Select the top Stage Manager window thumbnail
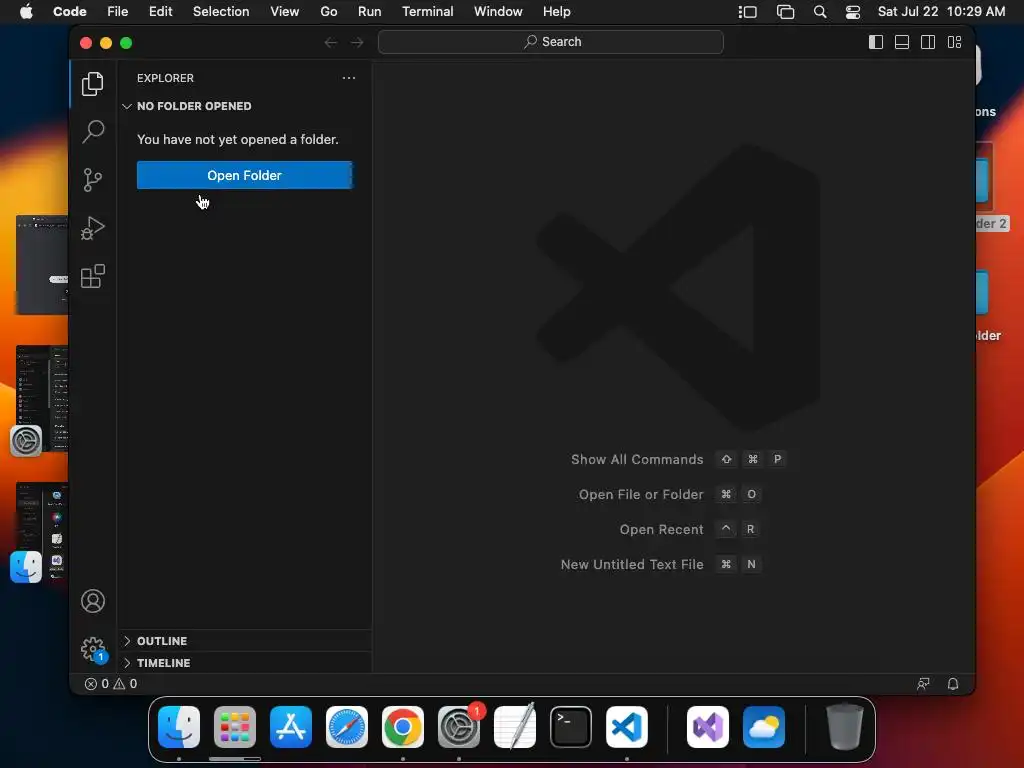This screenshot has height=768, width=1024. [42, 264]
